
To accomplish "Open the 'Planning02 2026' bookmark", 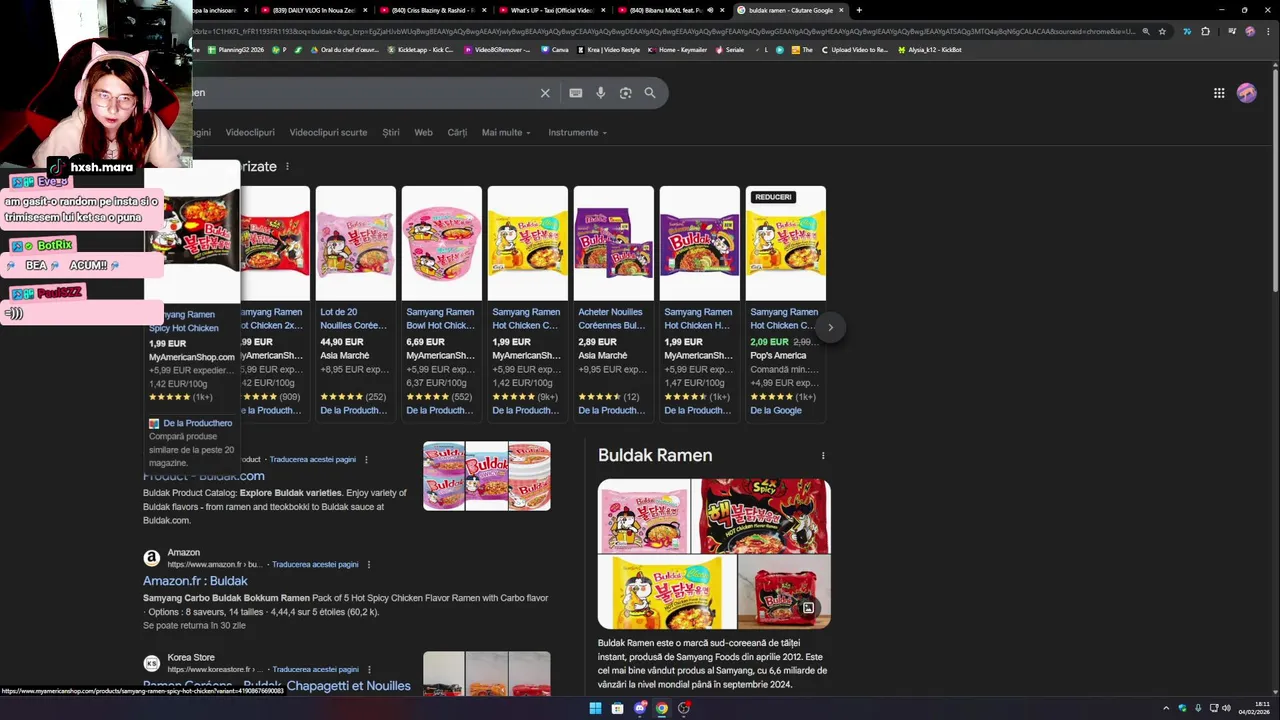I will pos(235,49).
